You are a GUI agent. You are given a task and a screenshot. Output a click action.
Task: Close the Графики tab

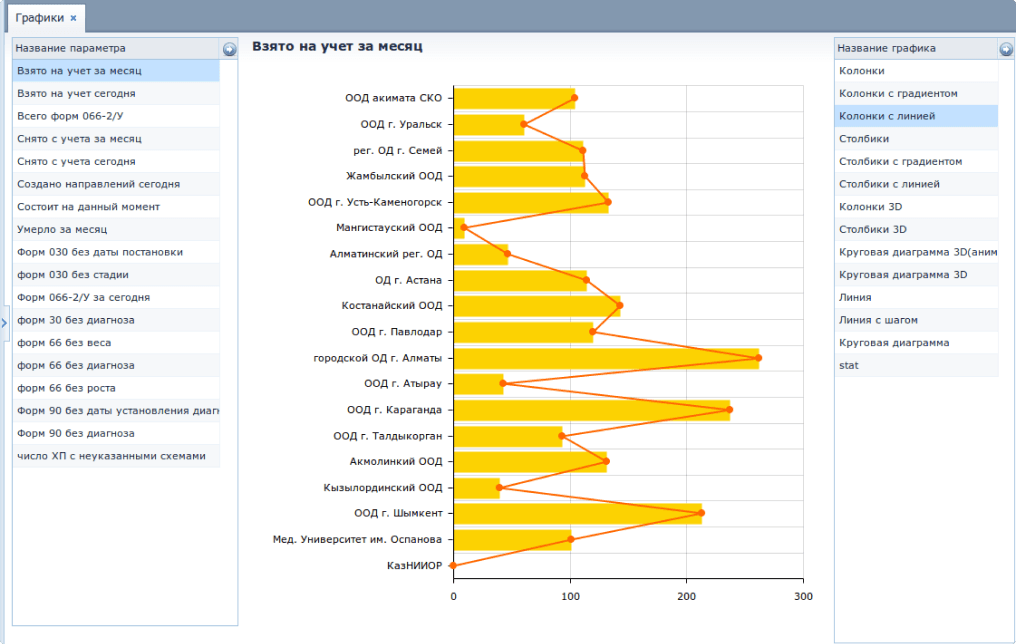(73, 18)
